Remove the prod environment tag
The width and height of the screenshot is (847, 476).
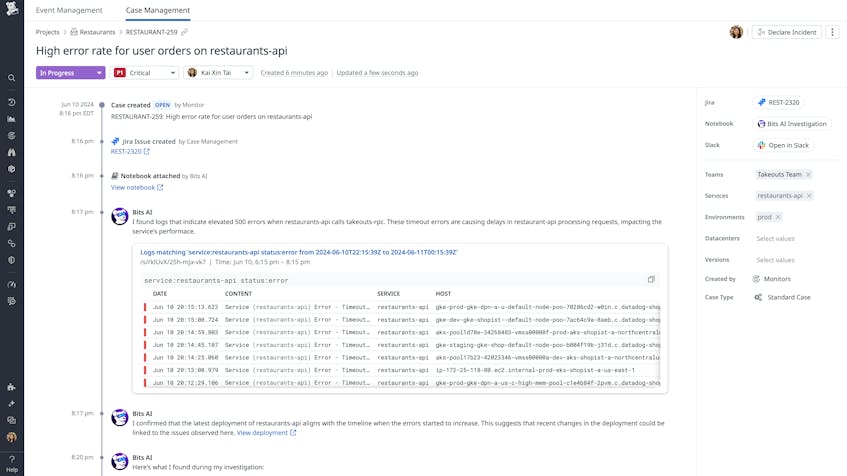(x=778, y=217)
